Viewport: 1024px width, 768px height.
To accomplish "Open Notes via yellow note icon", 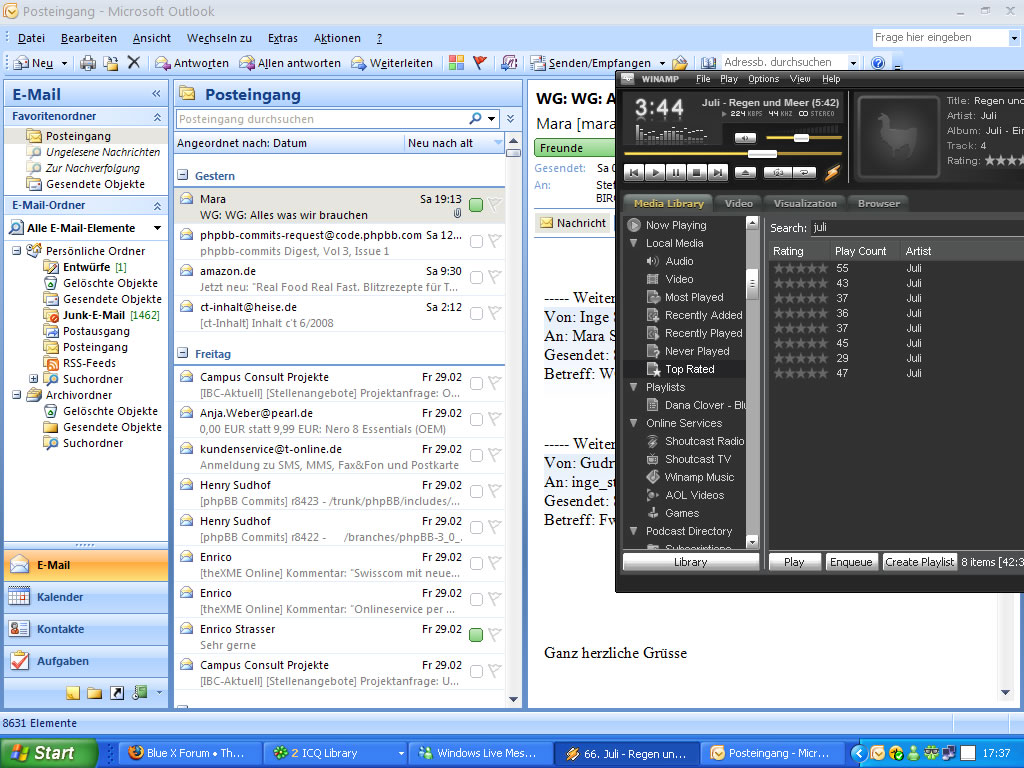I will (73, 692).
